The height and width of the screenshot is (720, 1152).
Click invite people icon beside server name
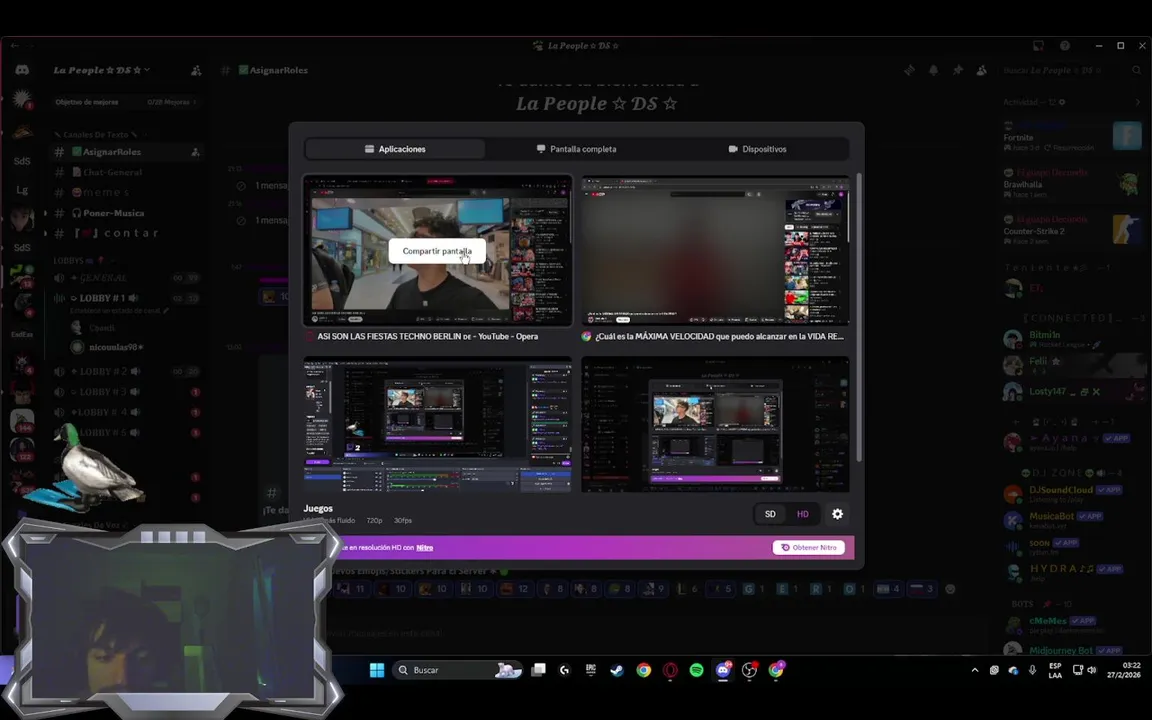tap(196, 71)
